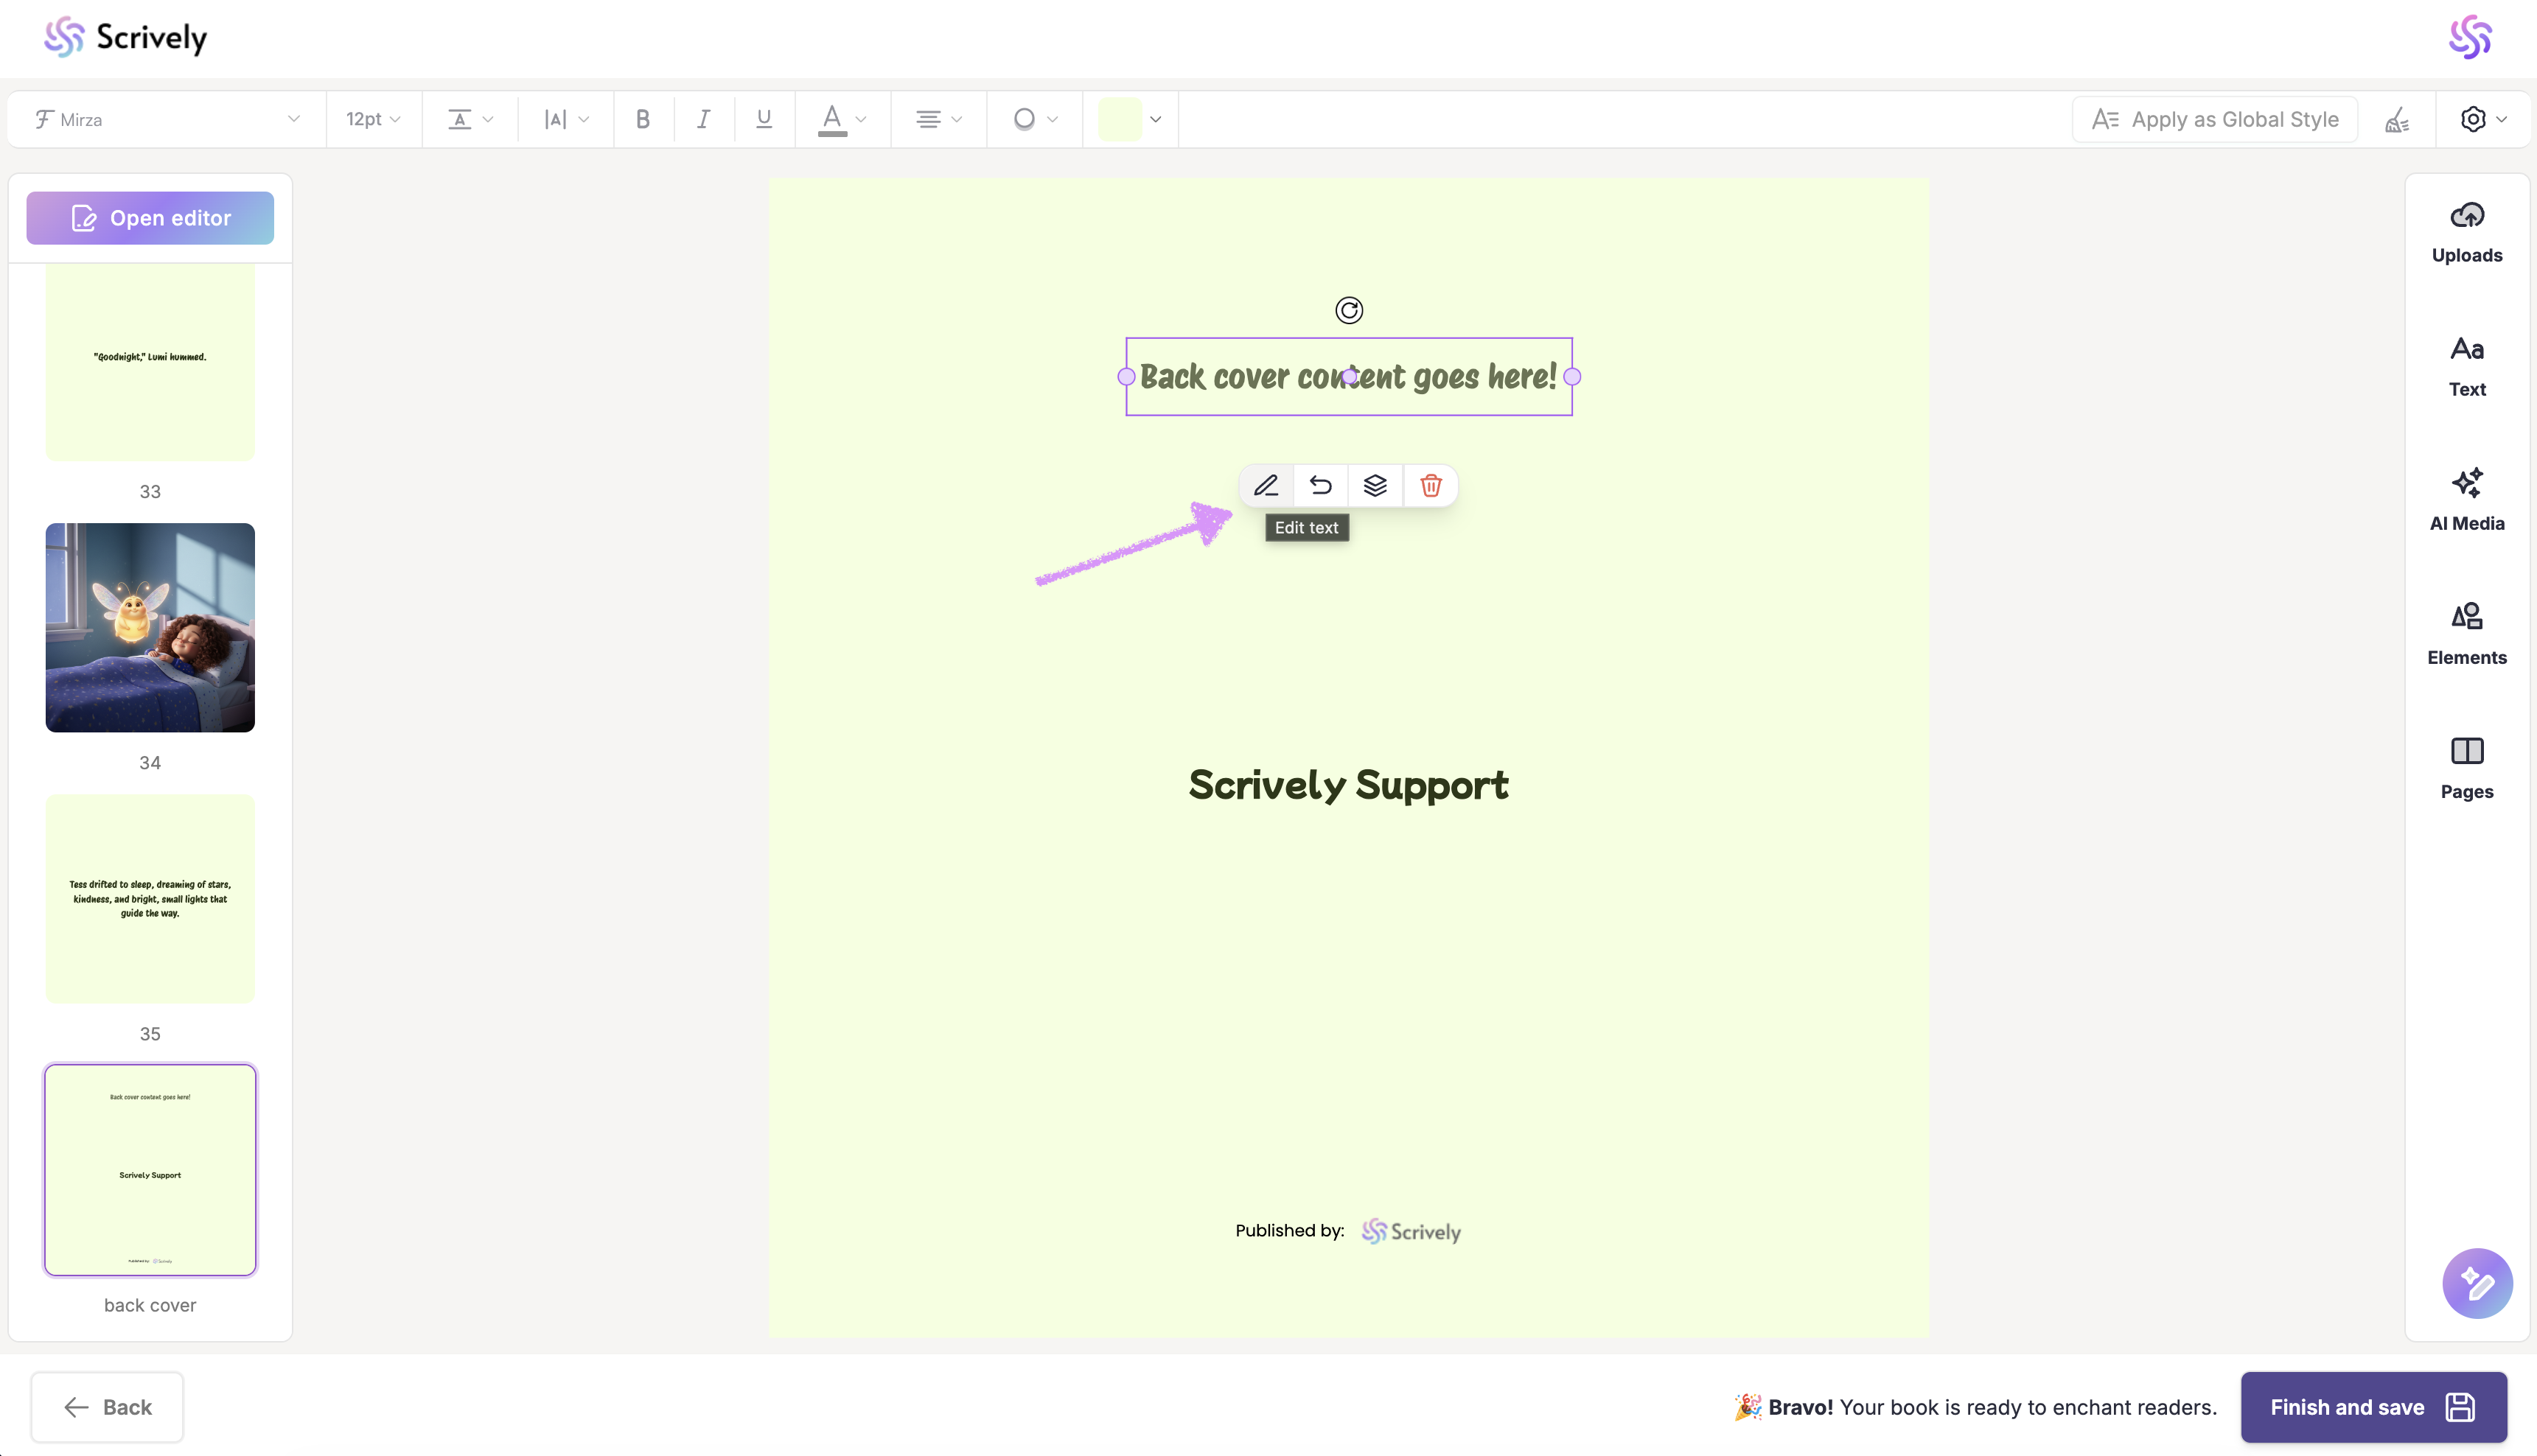Click the Edit text pencil icon
Image resolution: width=2537 pixels, height=1456 pixels.
coord(1266,486)
